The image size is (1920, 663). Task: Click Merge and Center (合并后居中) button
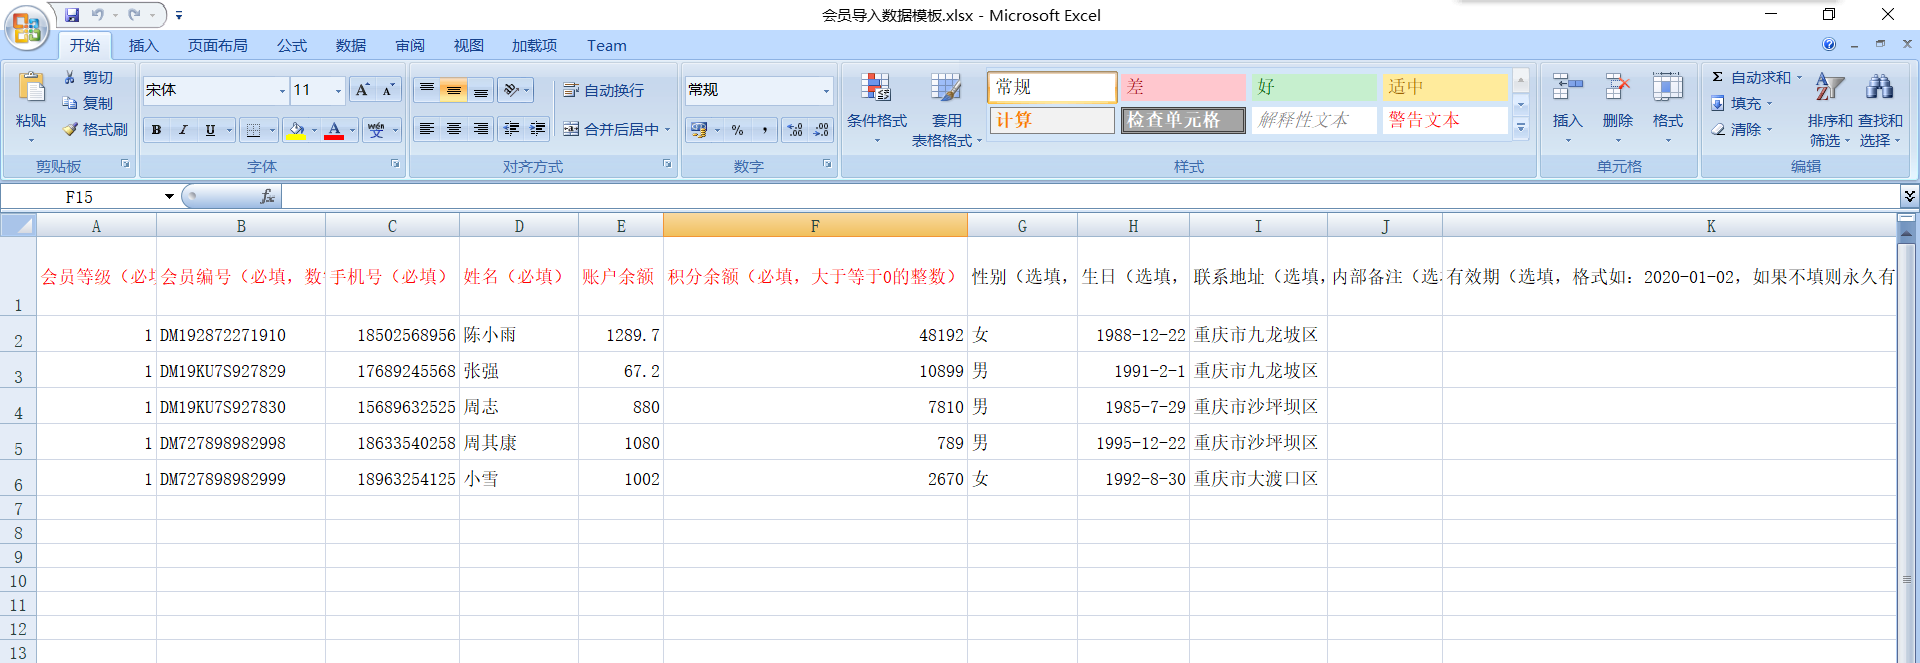(x=612, y=129)
